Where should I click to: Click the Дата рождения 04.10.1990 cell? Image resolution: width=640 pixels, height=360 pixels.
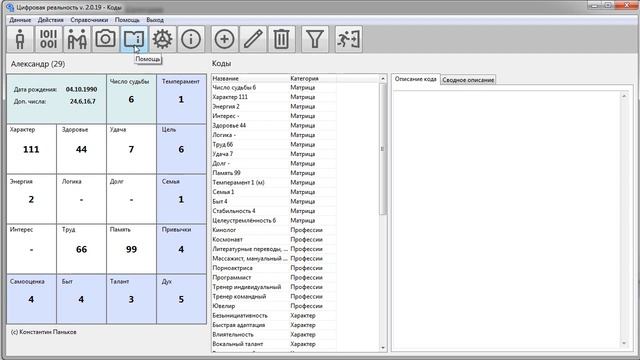(56, 99)
